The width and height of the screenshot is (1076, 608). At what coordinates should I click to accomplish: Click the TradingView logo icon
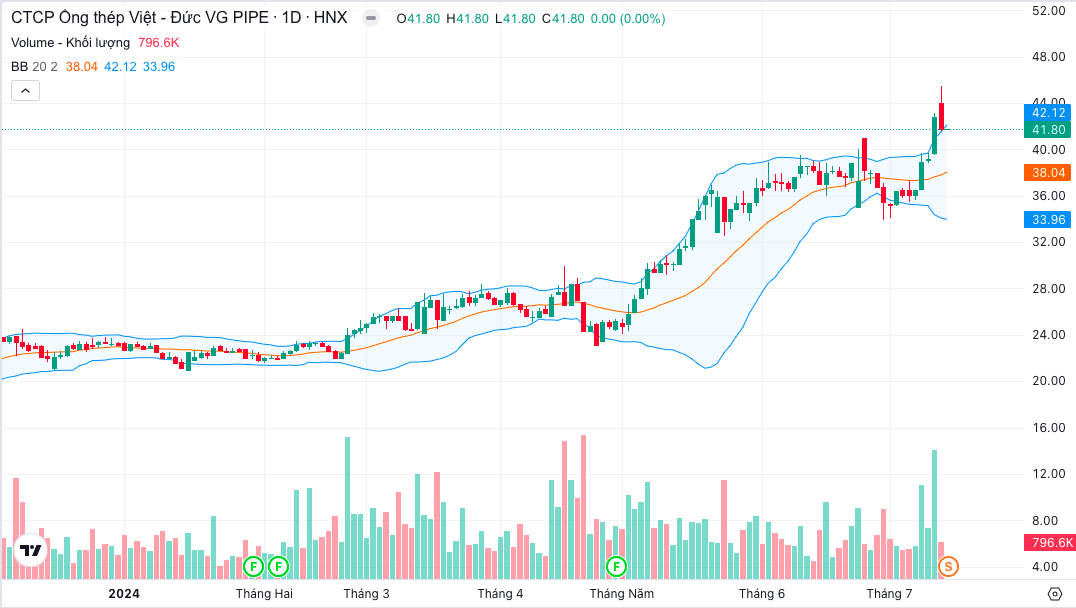(30, 550)
